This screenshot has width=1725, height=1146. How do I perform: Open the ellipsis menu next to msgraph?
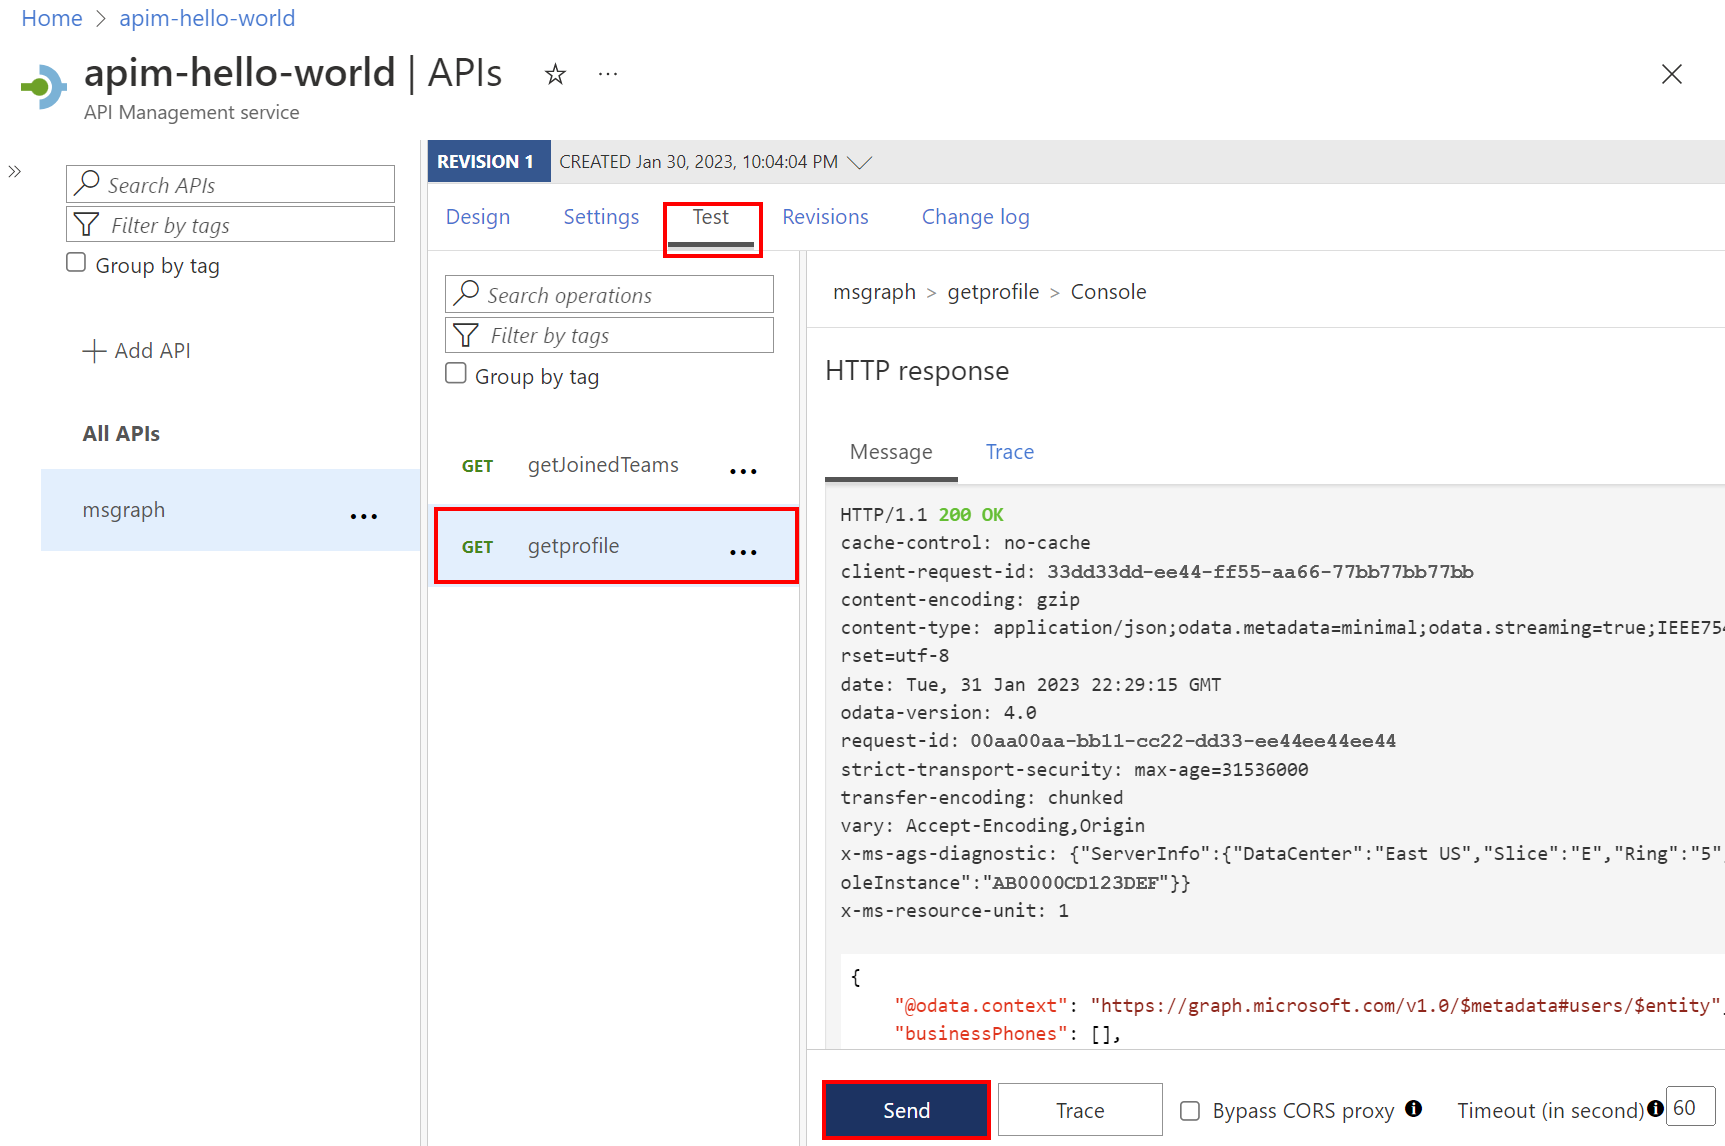(x=363, y=515)
